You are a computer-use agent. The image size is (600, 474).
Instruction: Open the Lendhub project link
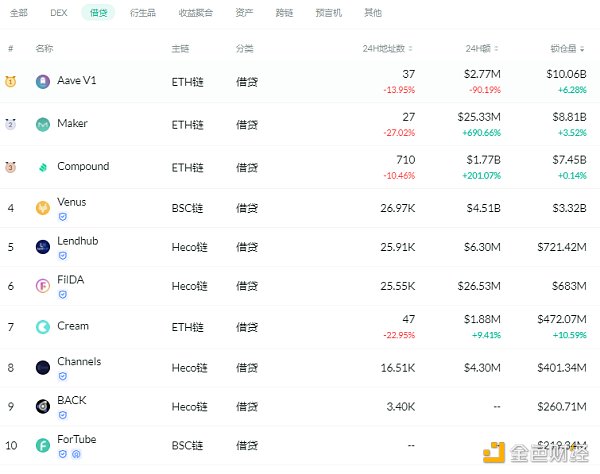pyautogui.click(x=78, y=241)
